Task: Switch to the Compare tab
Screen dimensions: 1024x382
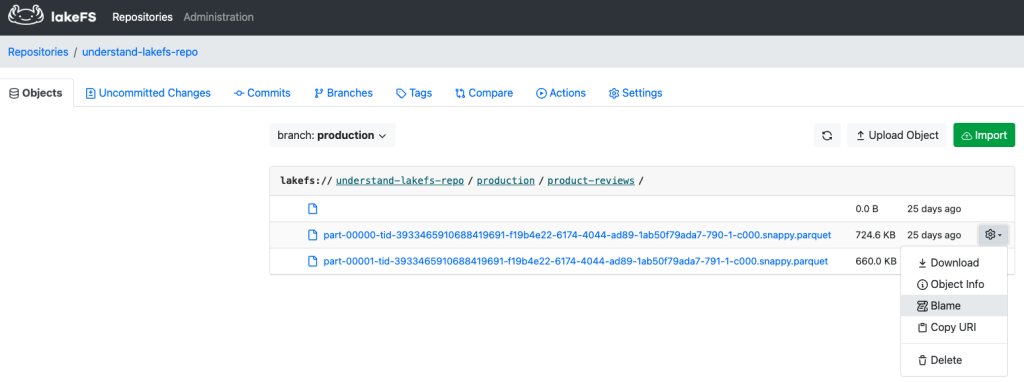Action: click(484, 93)
